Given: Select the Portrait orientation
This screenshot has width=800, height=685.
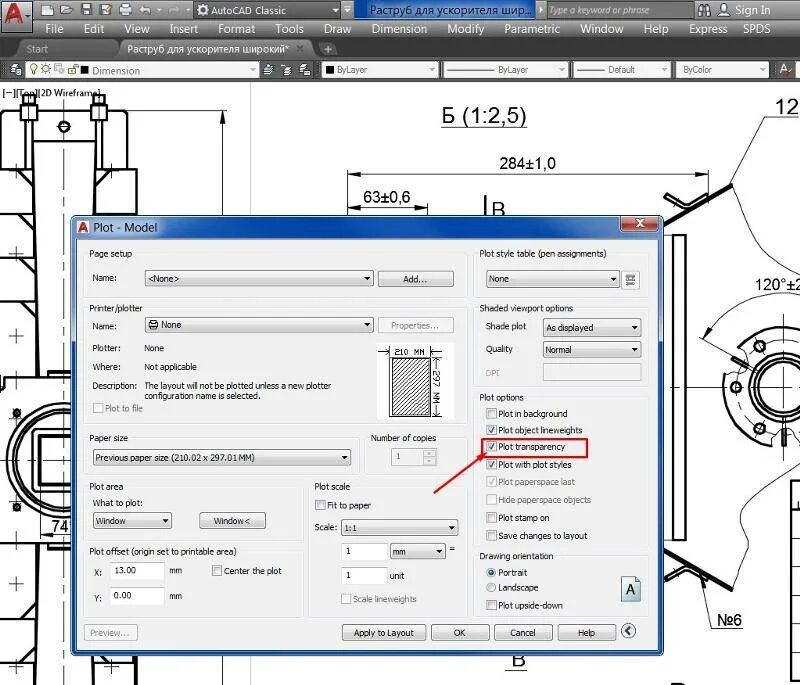Looking at the screenshot, I should (x=491, y=572).
